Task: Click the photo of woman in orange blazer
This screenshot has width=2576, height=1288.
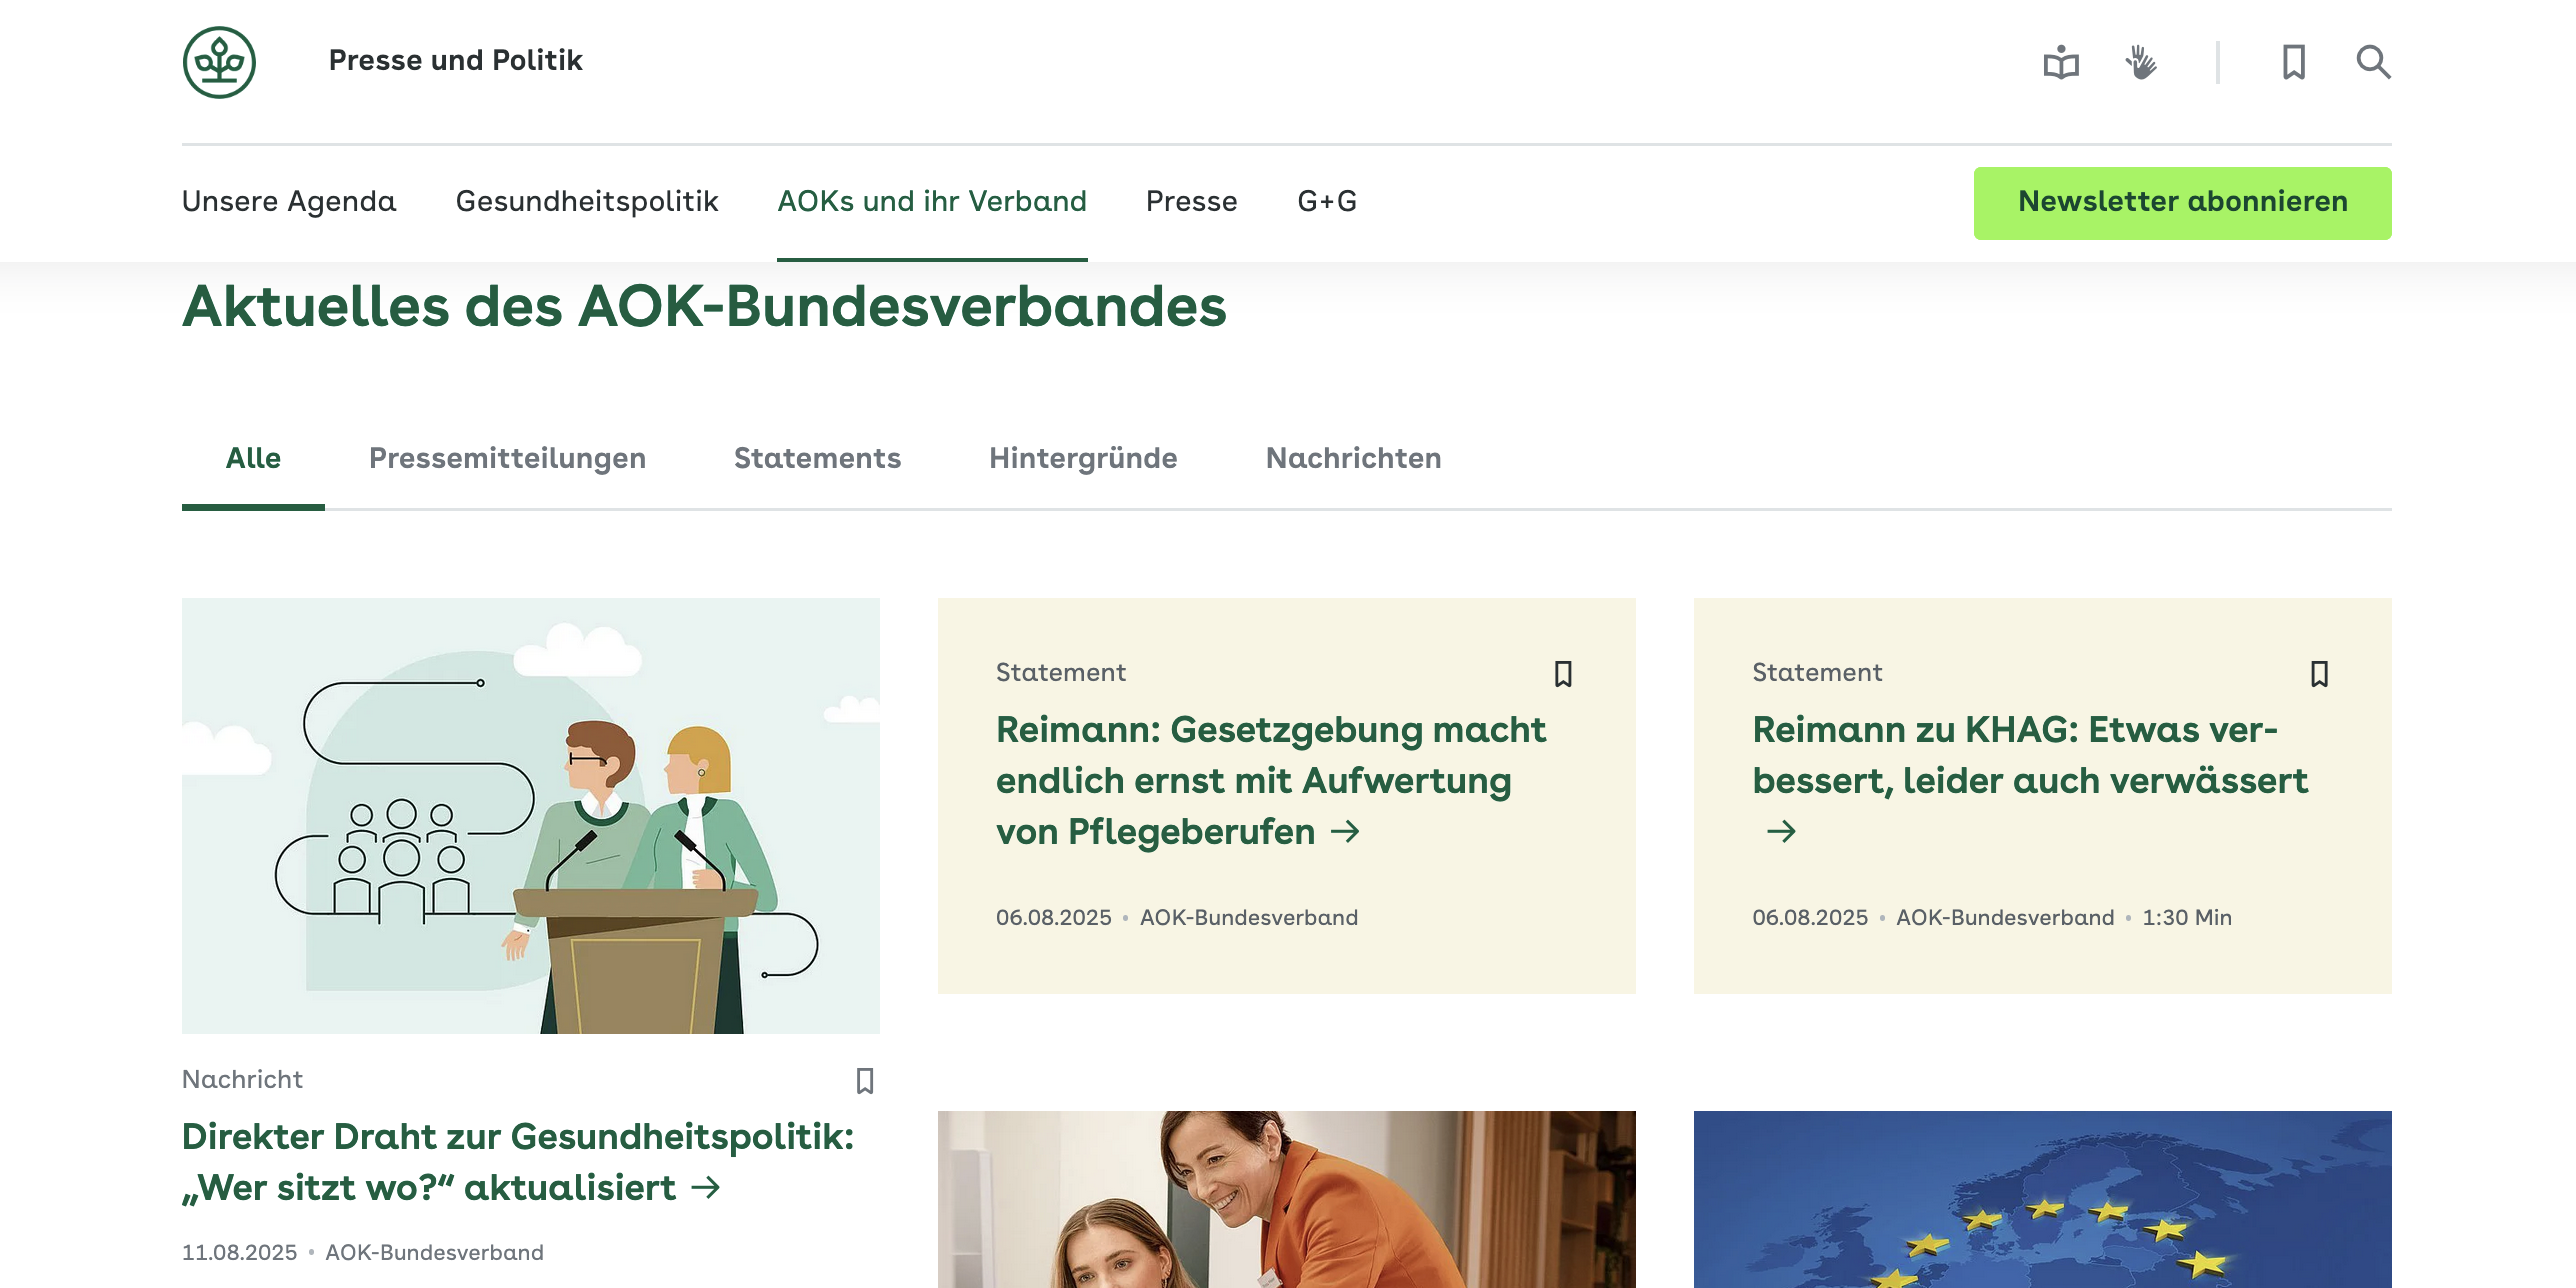Action: (x=1286, y=1199)
